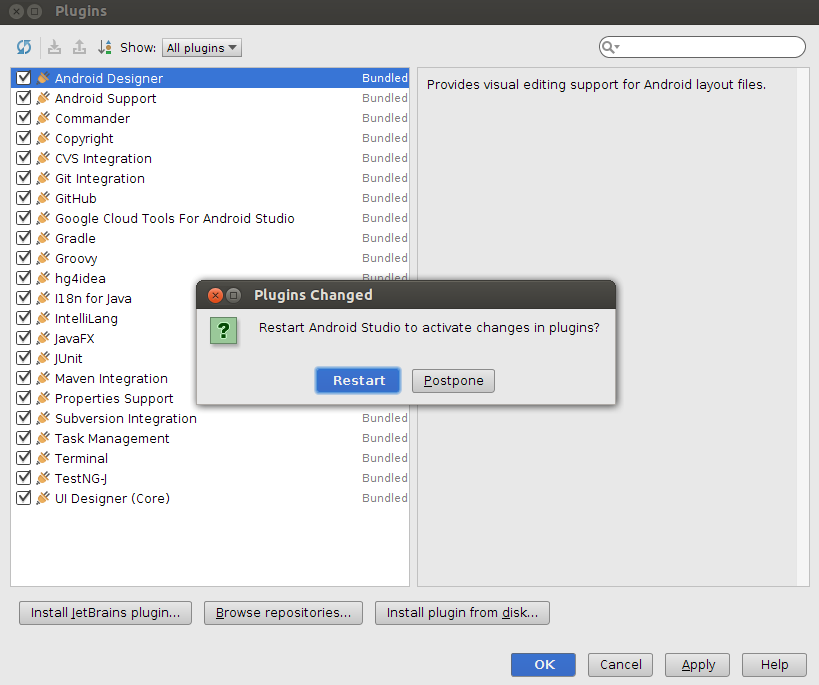Disable the IntelliLang plugin checkbox
Screen dimensions: 819x685
click(x=24, y=318)
